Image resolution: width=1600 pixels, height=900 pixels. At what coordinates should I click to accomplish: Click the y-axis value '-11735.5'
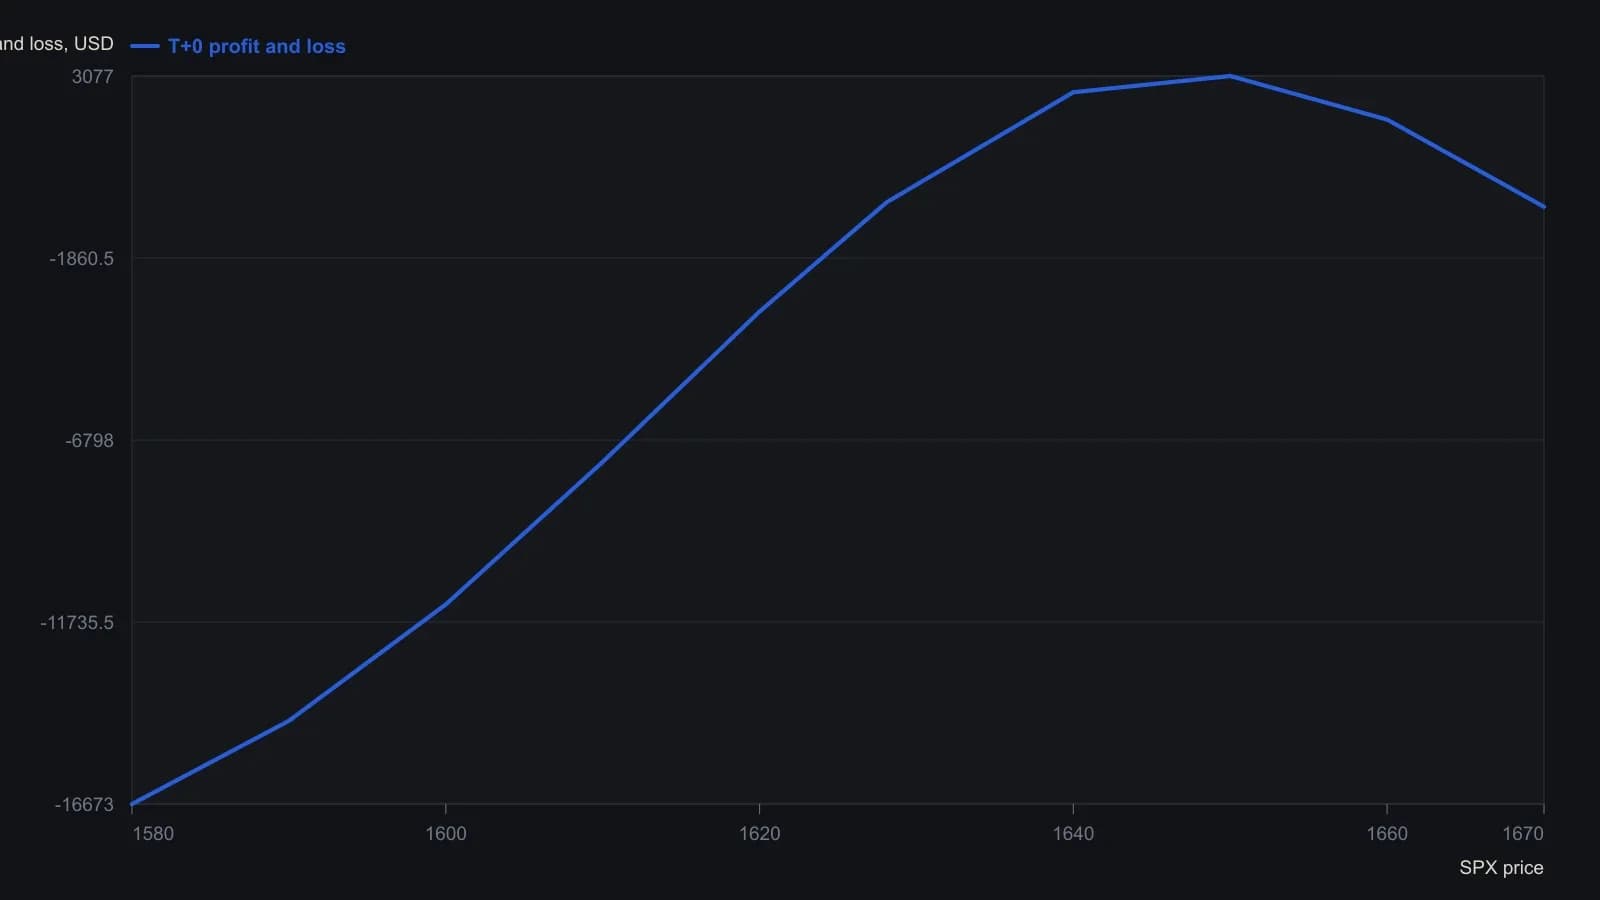tap(77, 622)
